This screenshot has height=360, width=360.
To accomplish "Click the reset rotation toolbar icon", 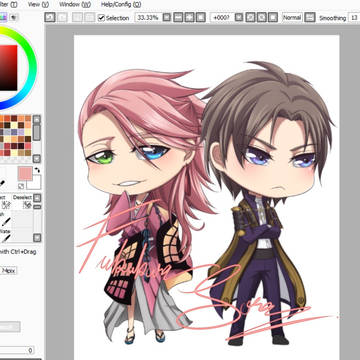I will (273, 17).
